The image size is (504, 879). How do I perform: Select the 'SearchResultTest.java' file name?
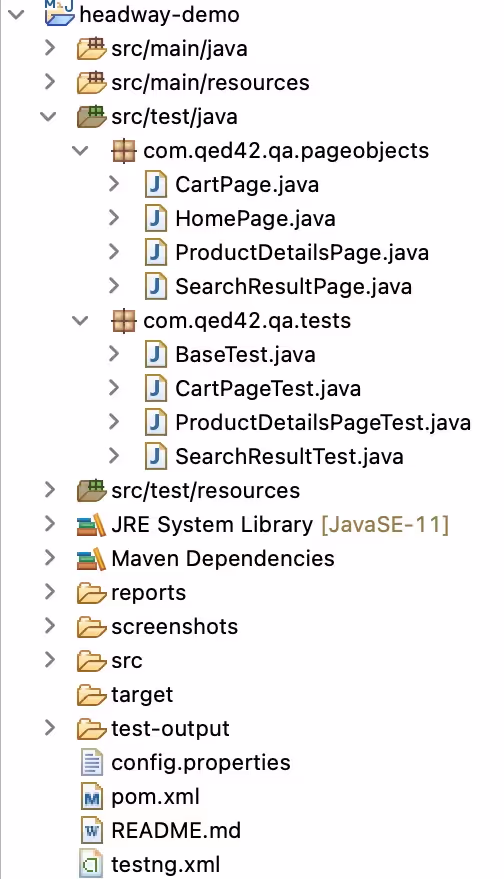tap(289, 457)
